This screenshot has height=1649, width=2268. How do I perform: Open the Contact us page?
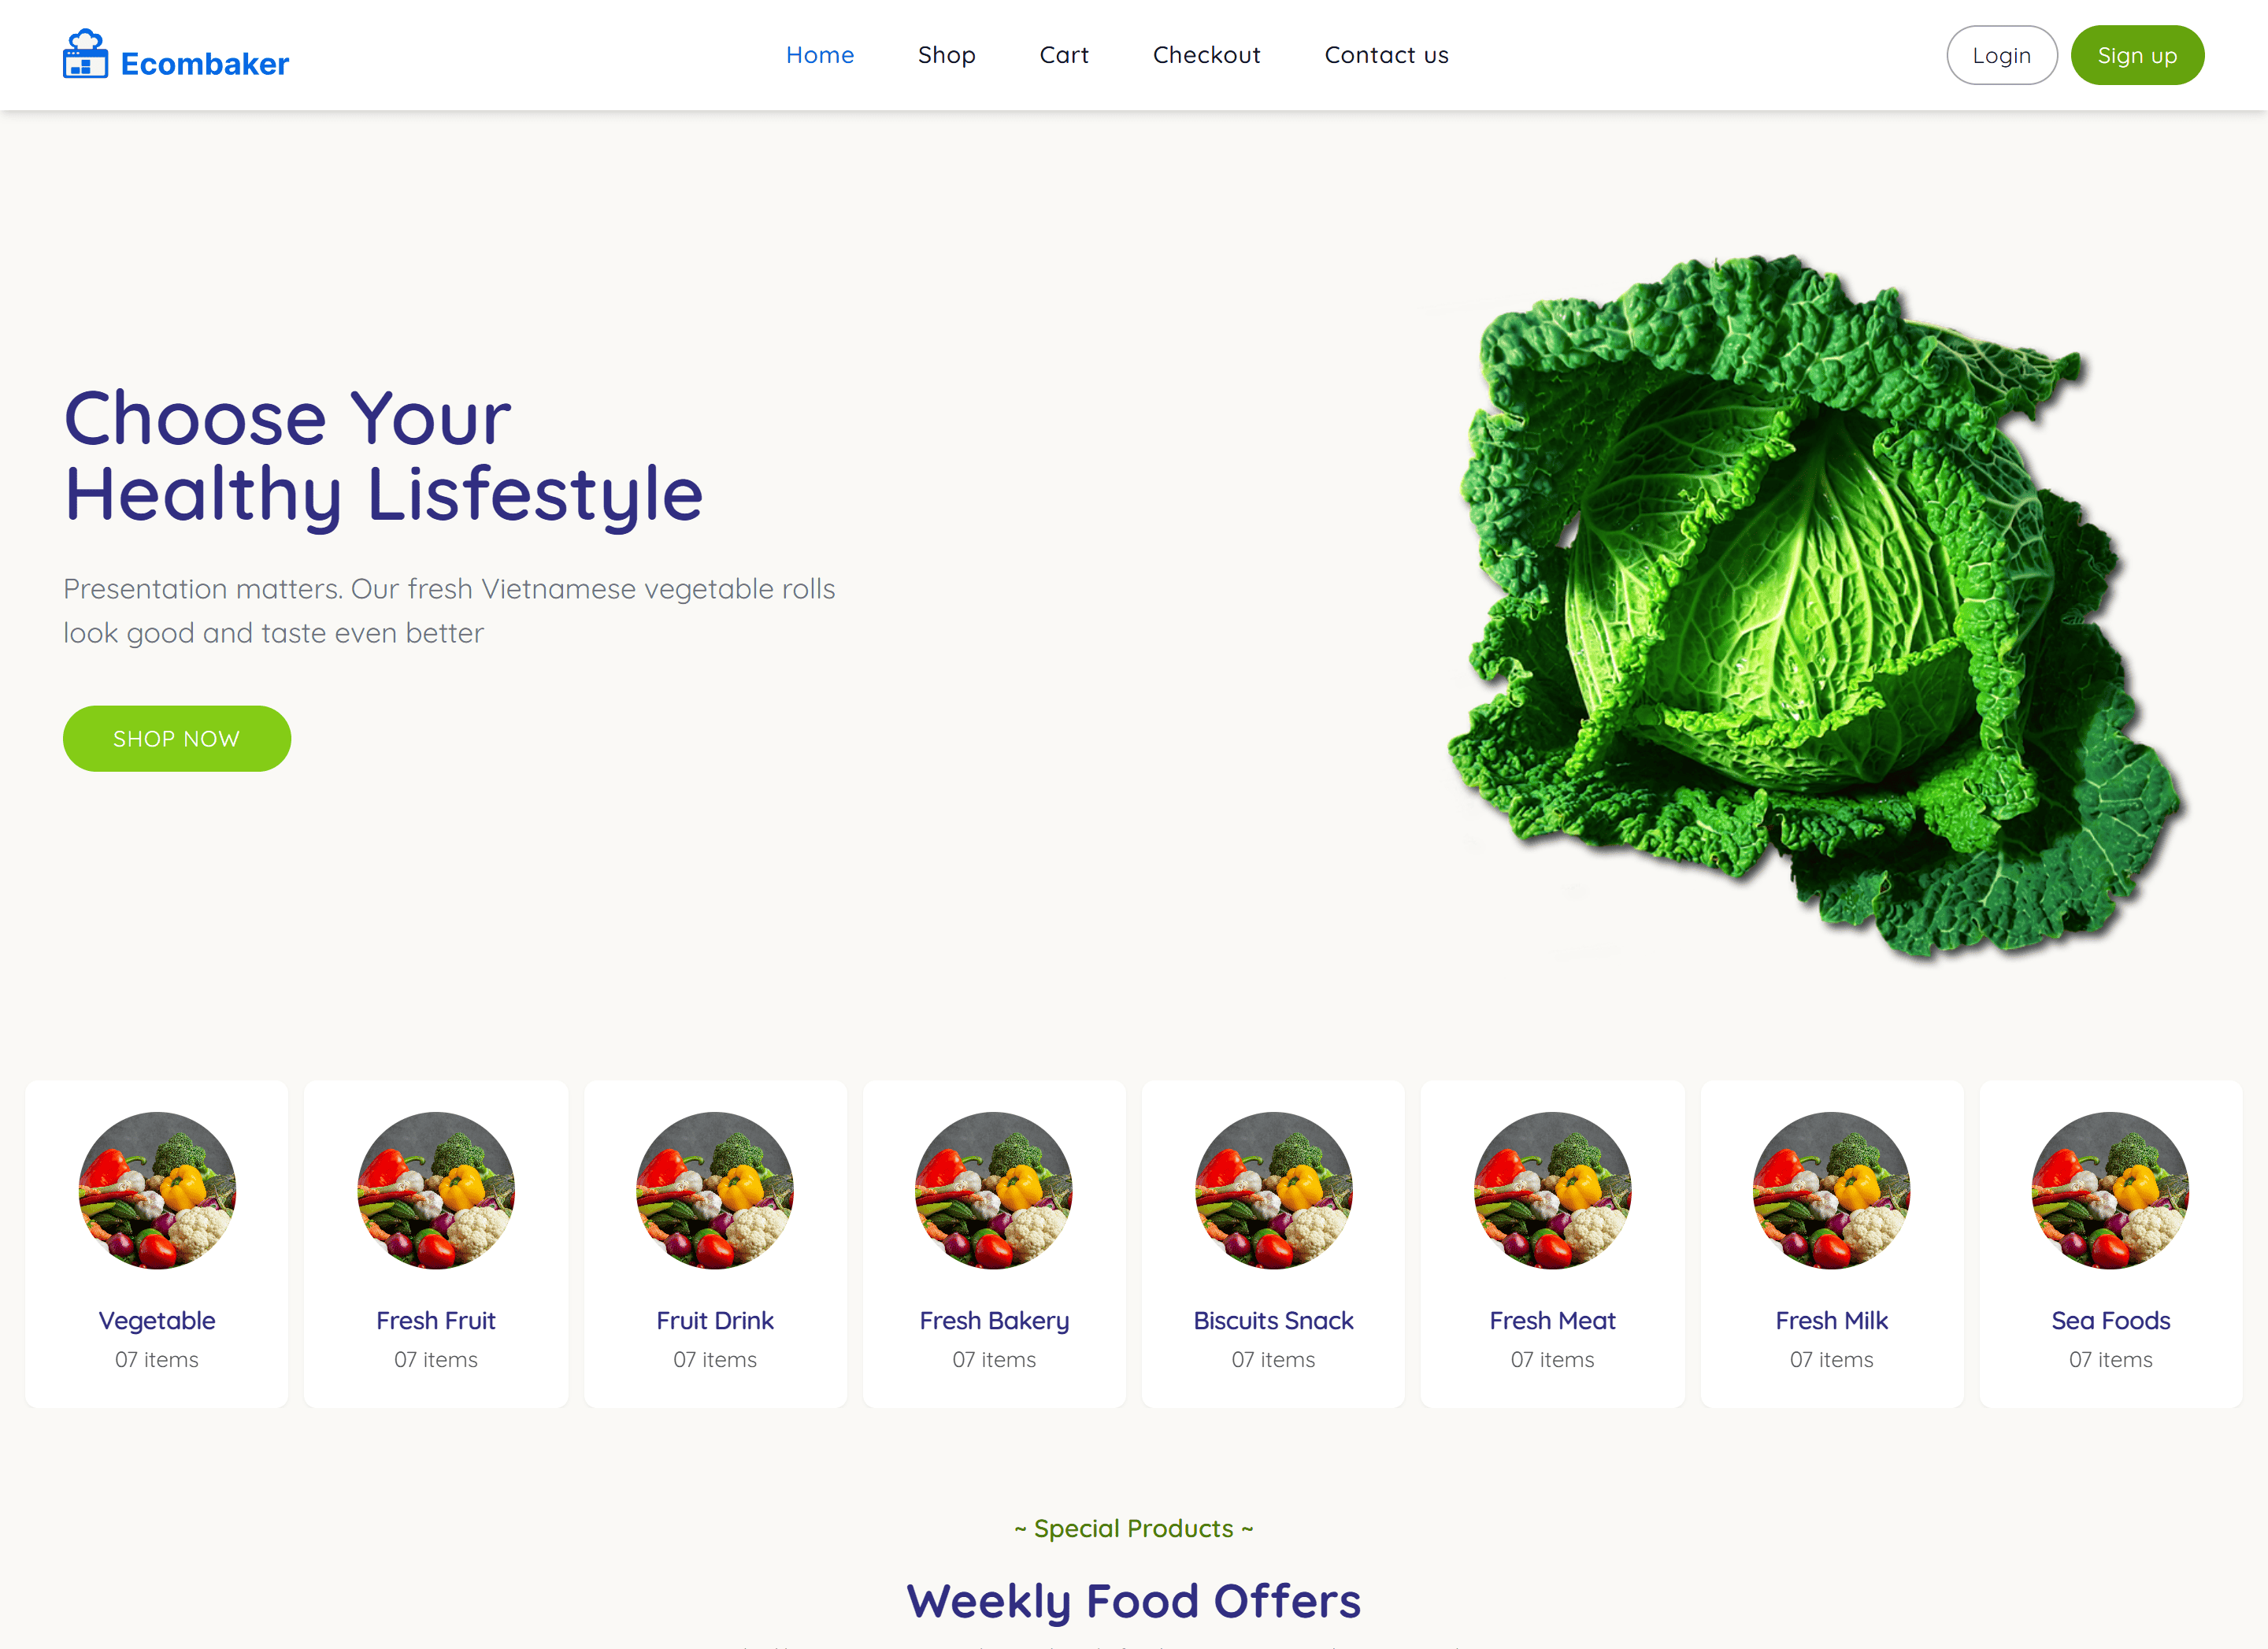pyautogui.click(x=1387, y=55)
